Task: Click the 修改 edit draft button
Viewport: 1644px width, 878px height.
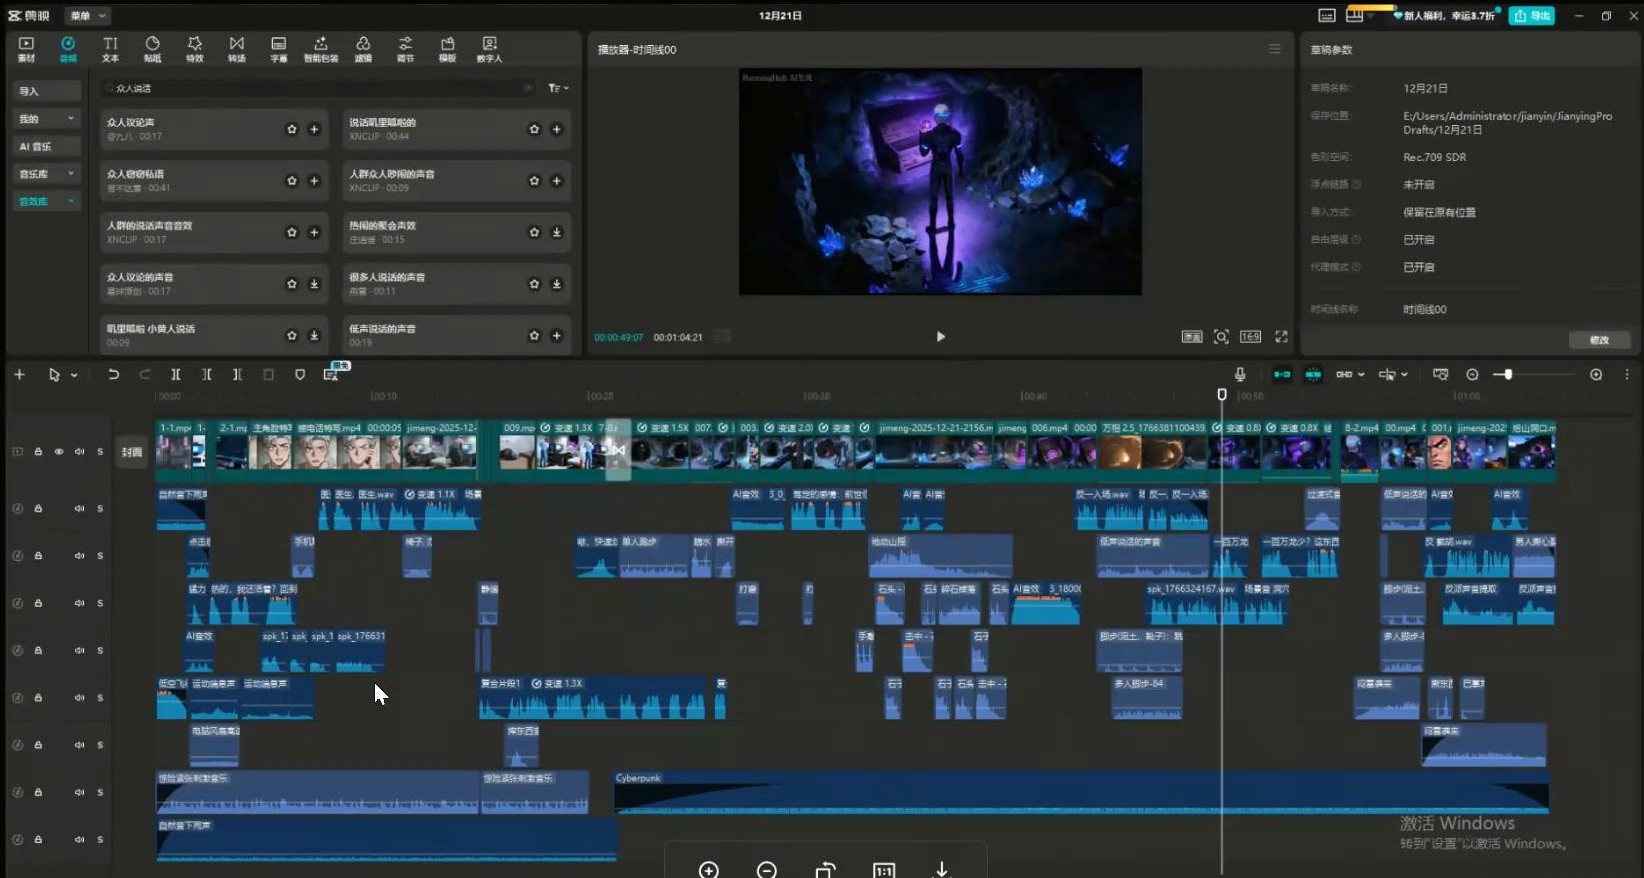Action: [x=1599, y=340]
